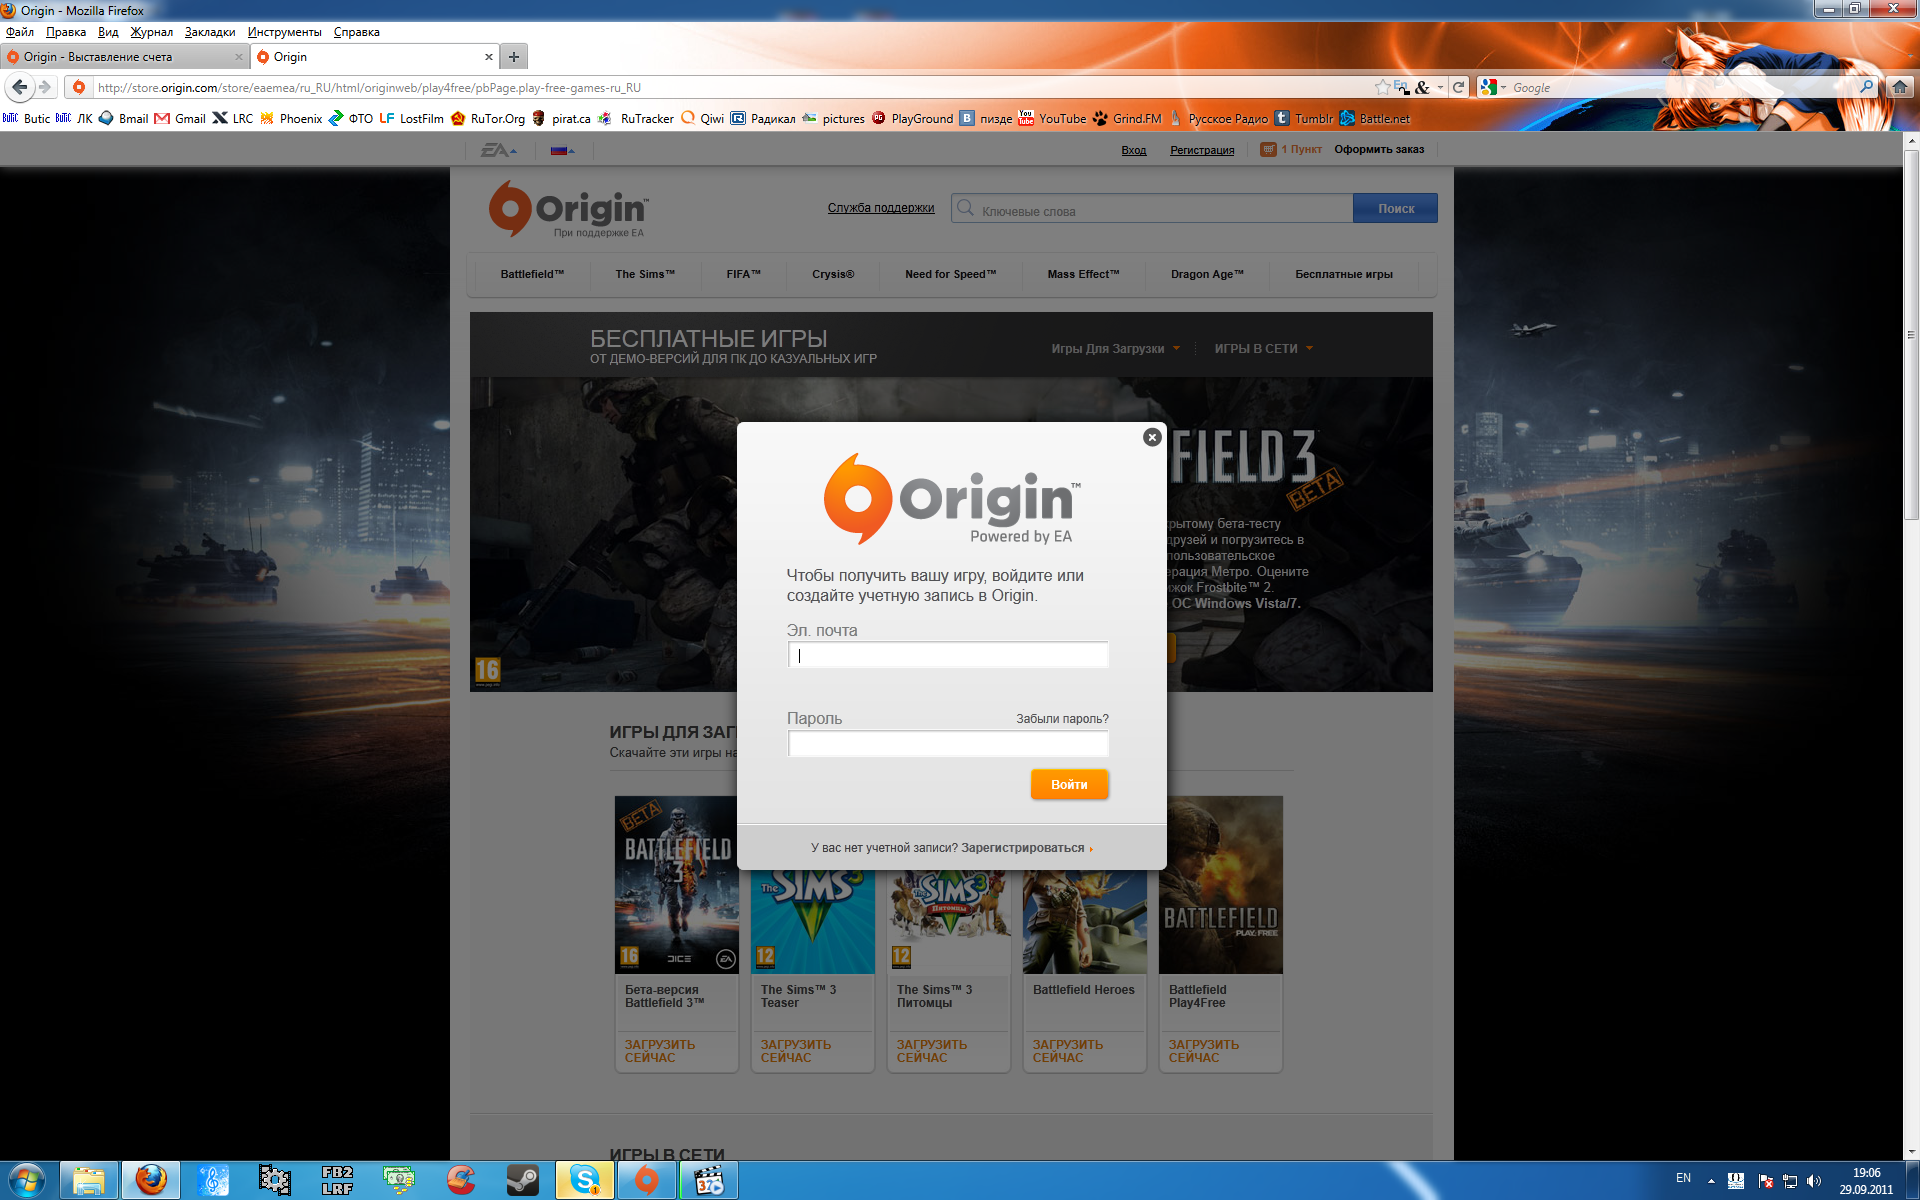
Task: Click the Войти login button
Action: (1069, 784)
